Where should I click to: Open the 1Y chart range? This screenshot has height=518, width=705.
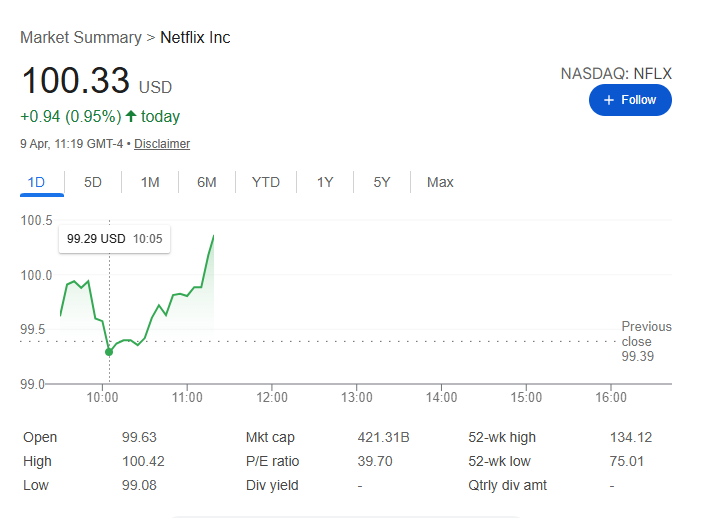tap(325, 183)
